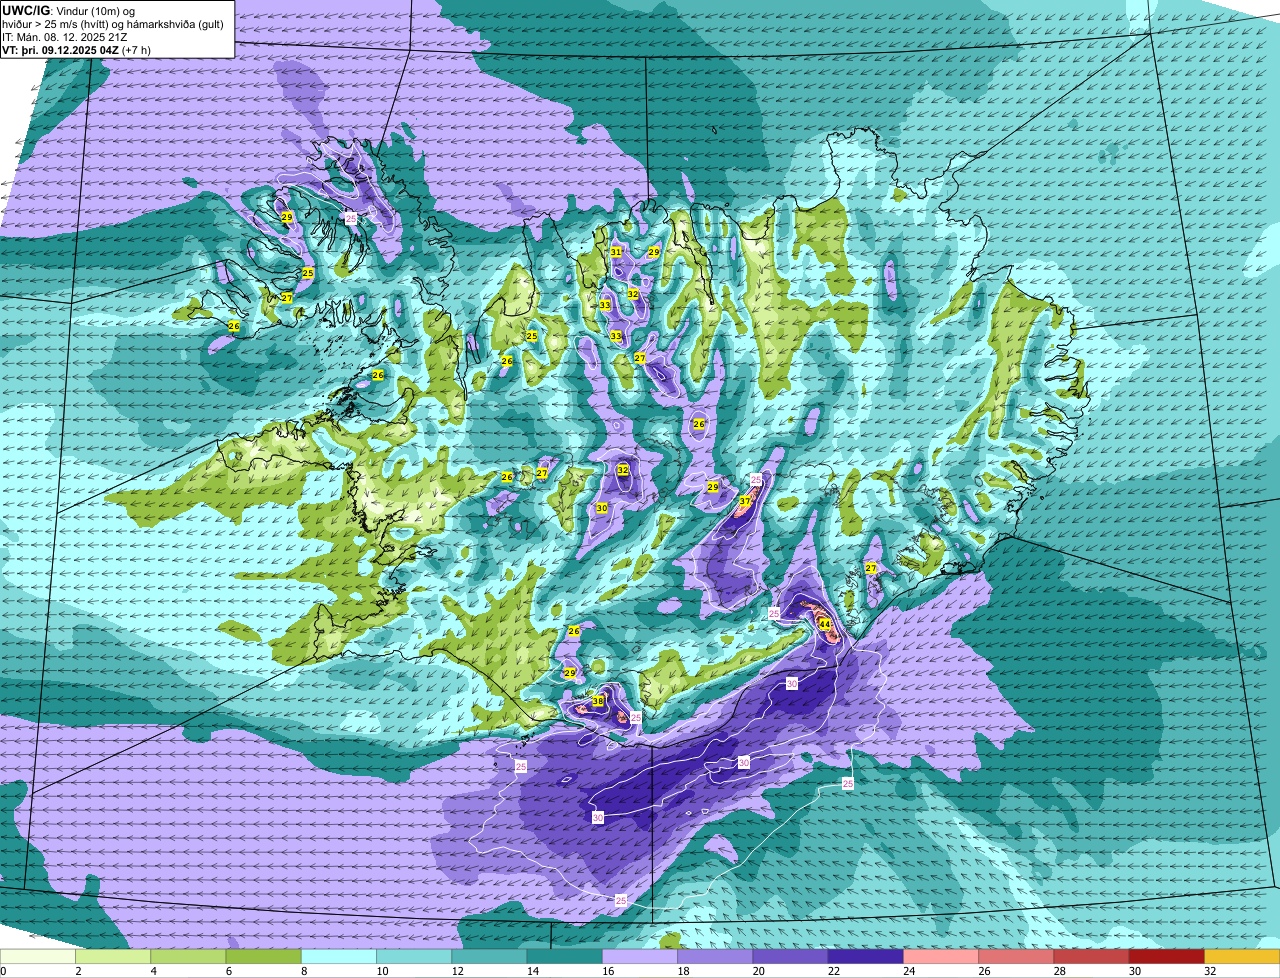Click the 'UWC/IG: Vindur (10m) og' title line

[68, 11]
